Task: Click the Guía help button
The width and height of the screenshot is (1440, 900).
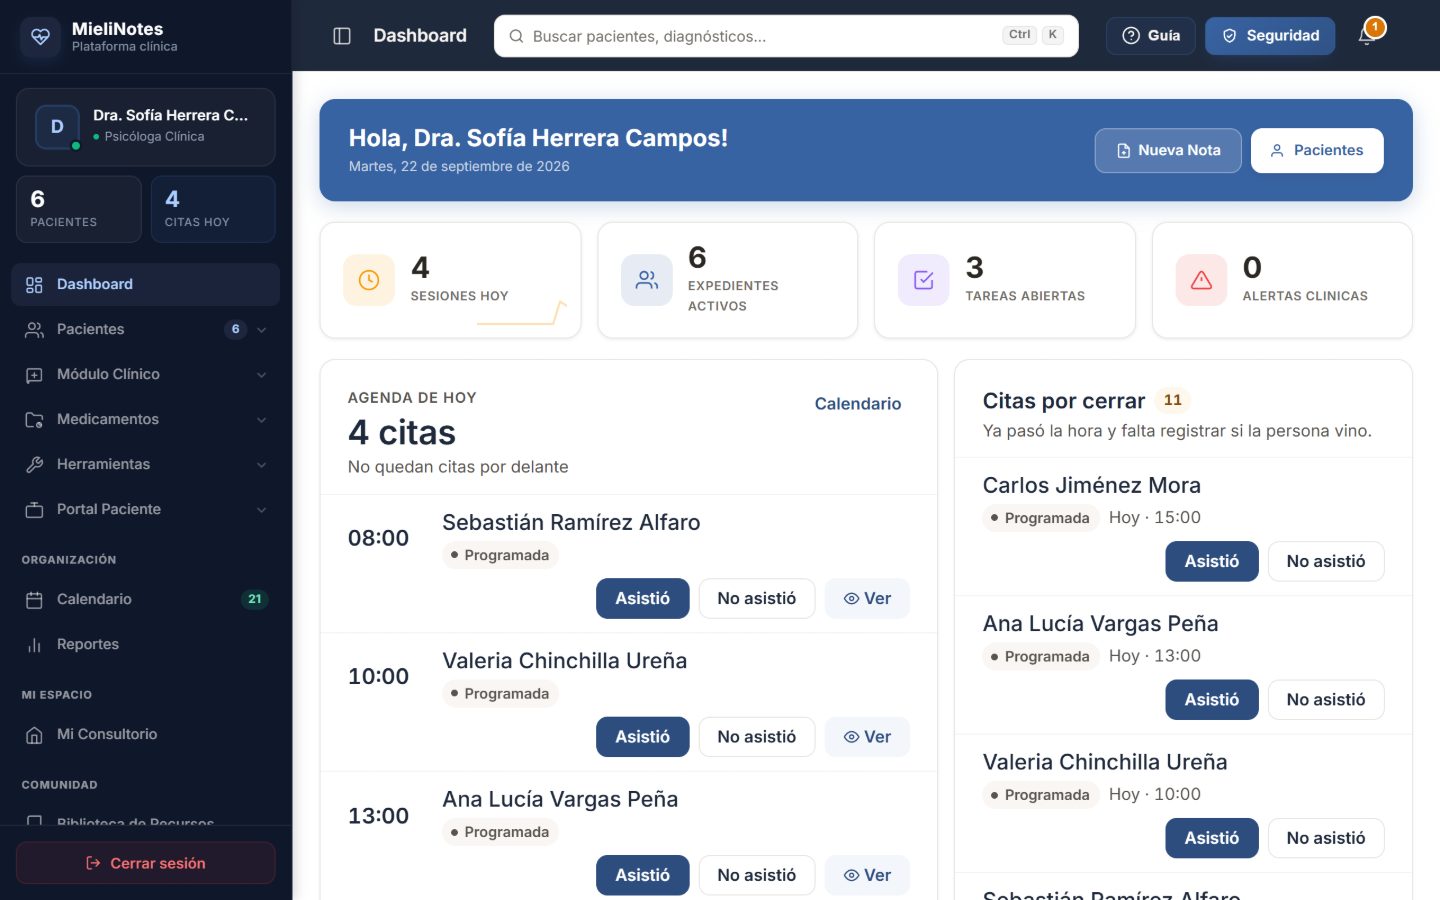Action: [1151, 36]
